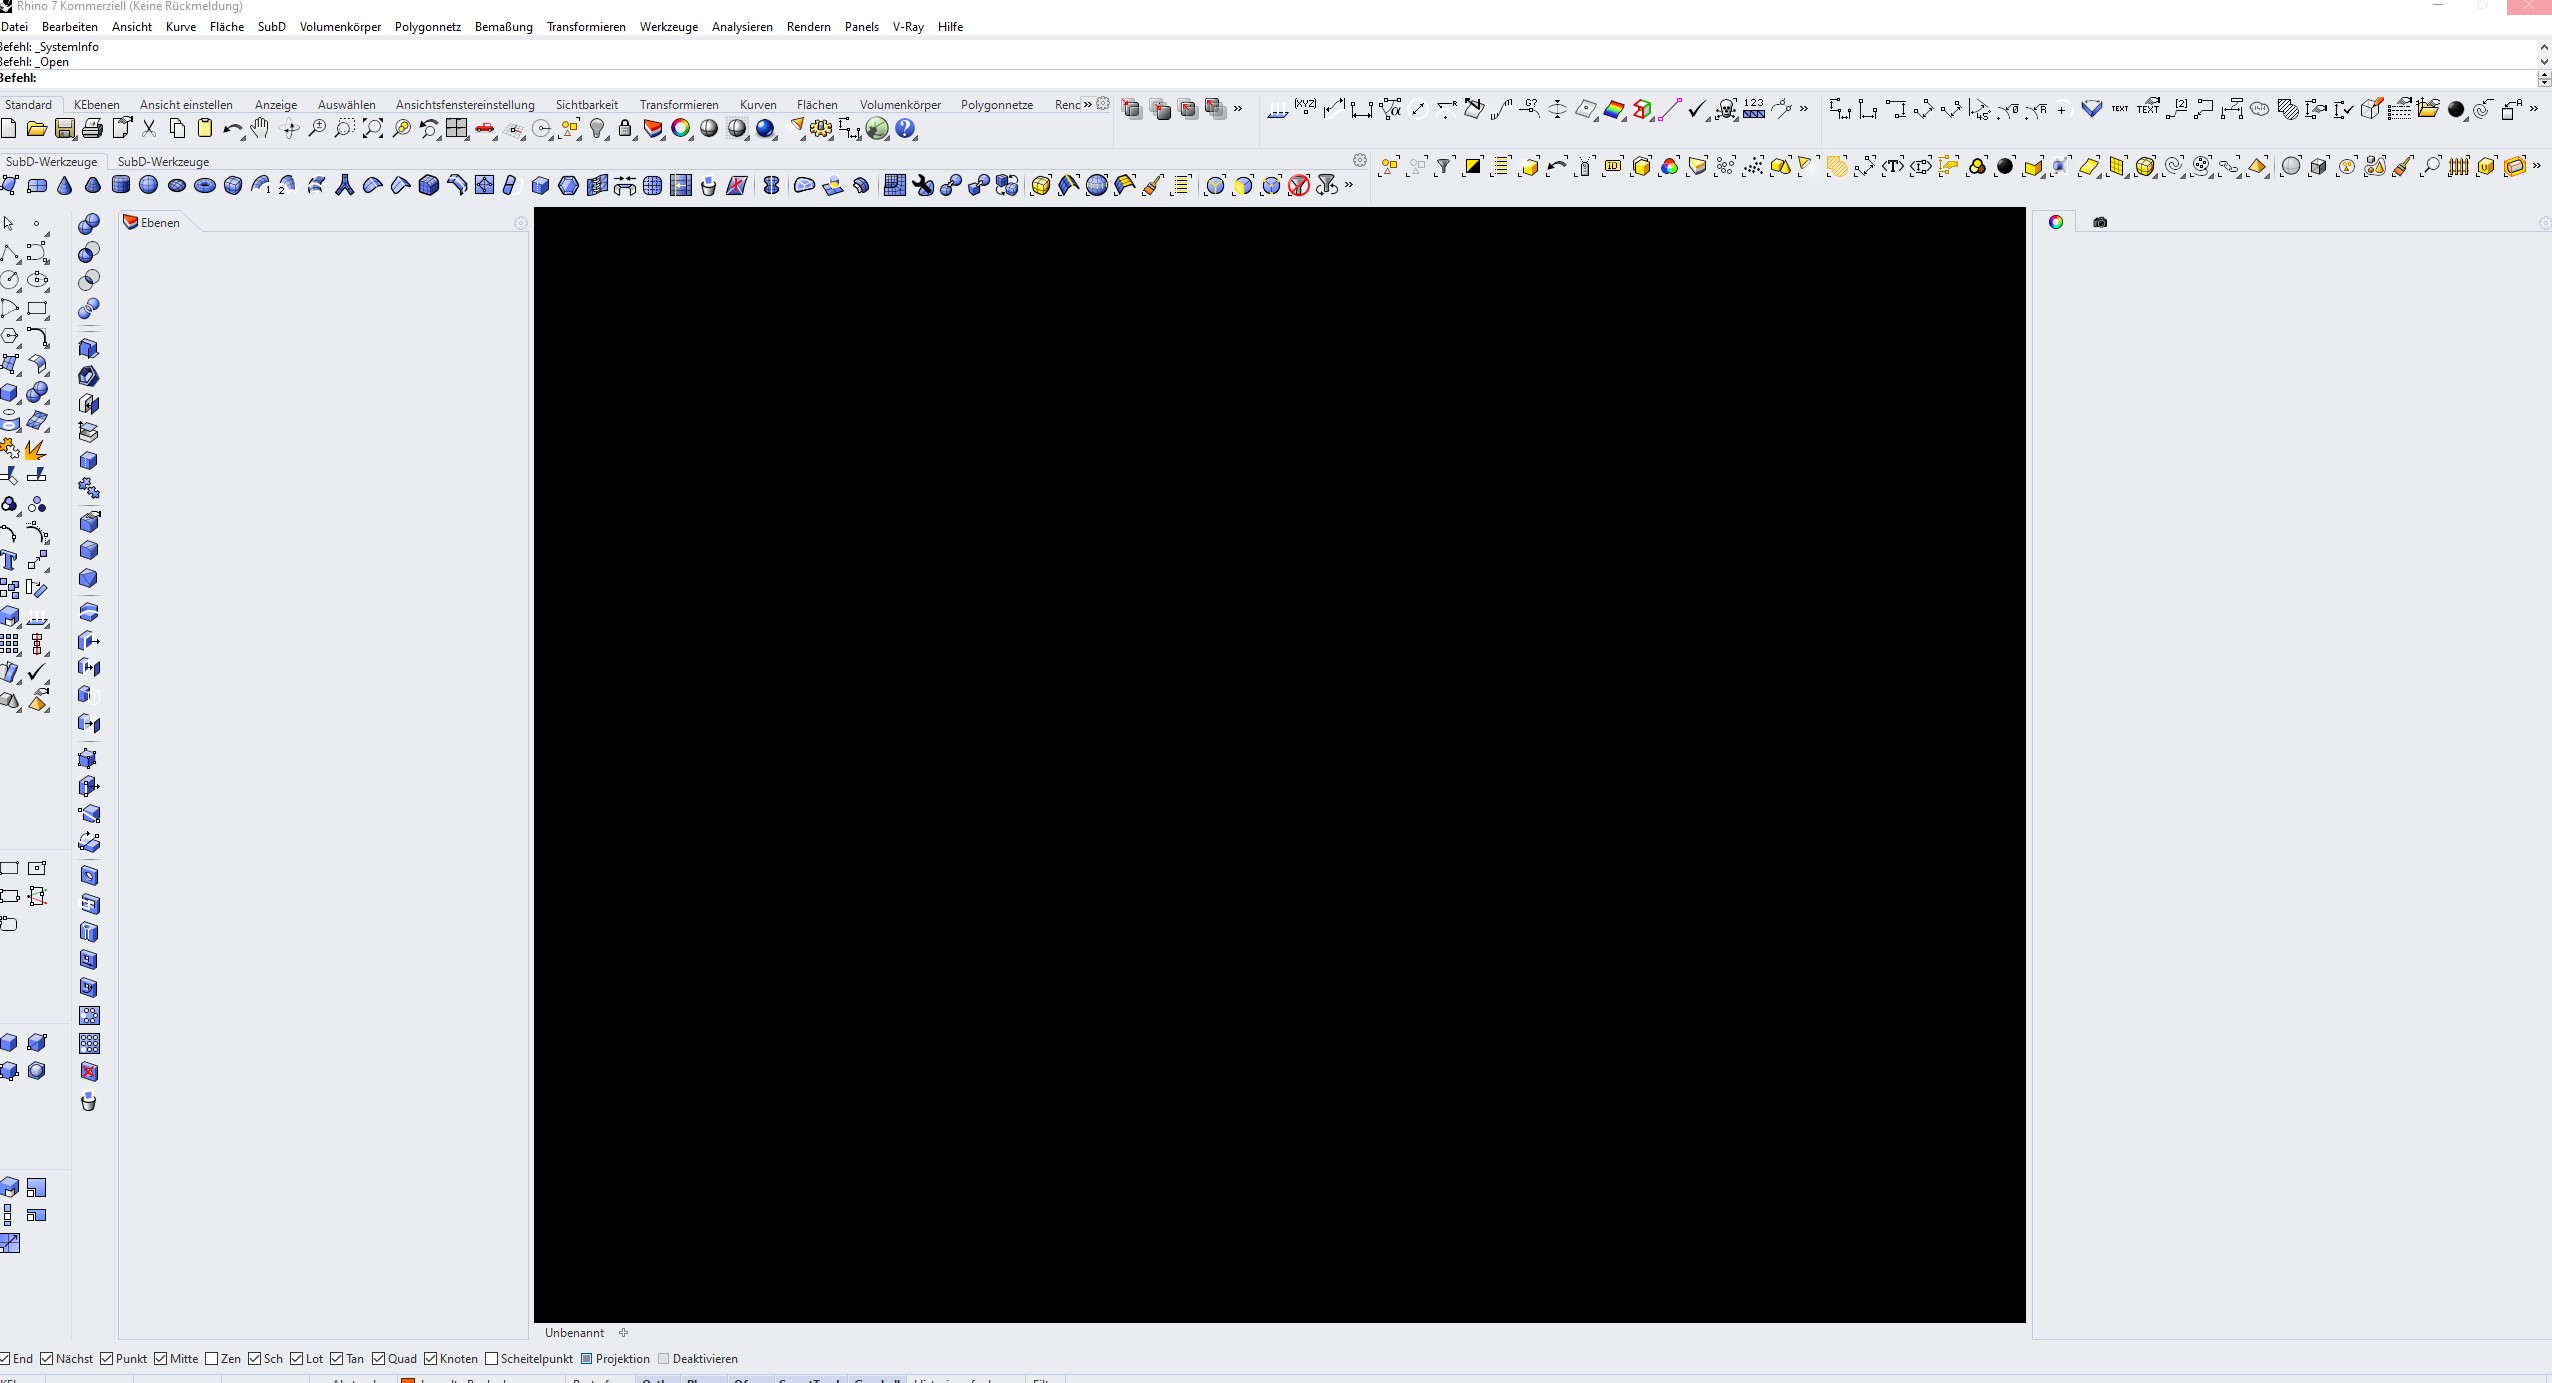Image resolution: width=2552 pixels, height=1383 pixels.
Task: Click the lock objects padlock icon
Action: [624, 129]
